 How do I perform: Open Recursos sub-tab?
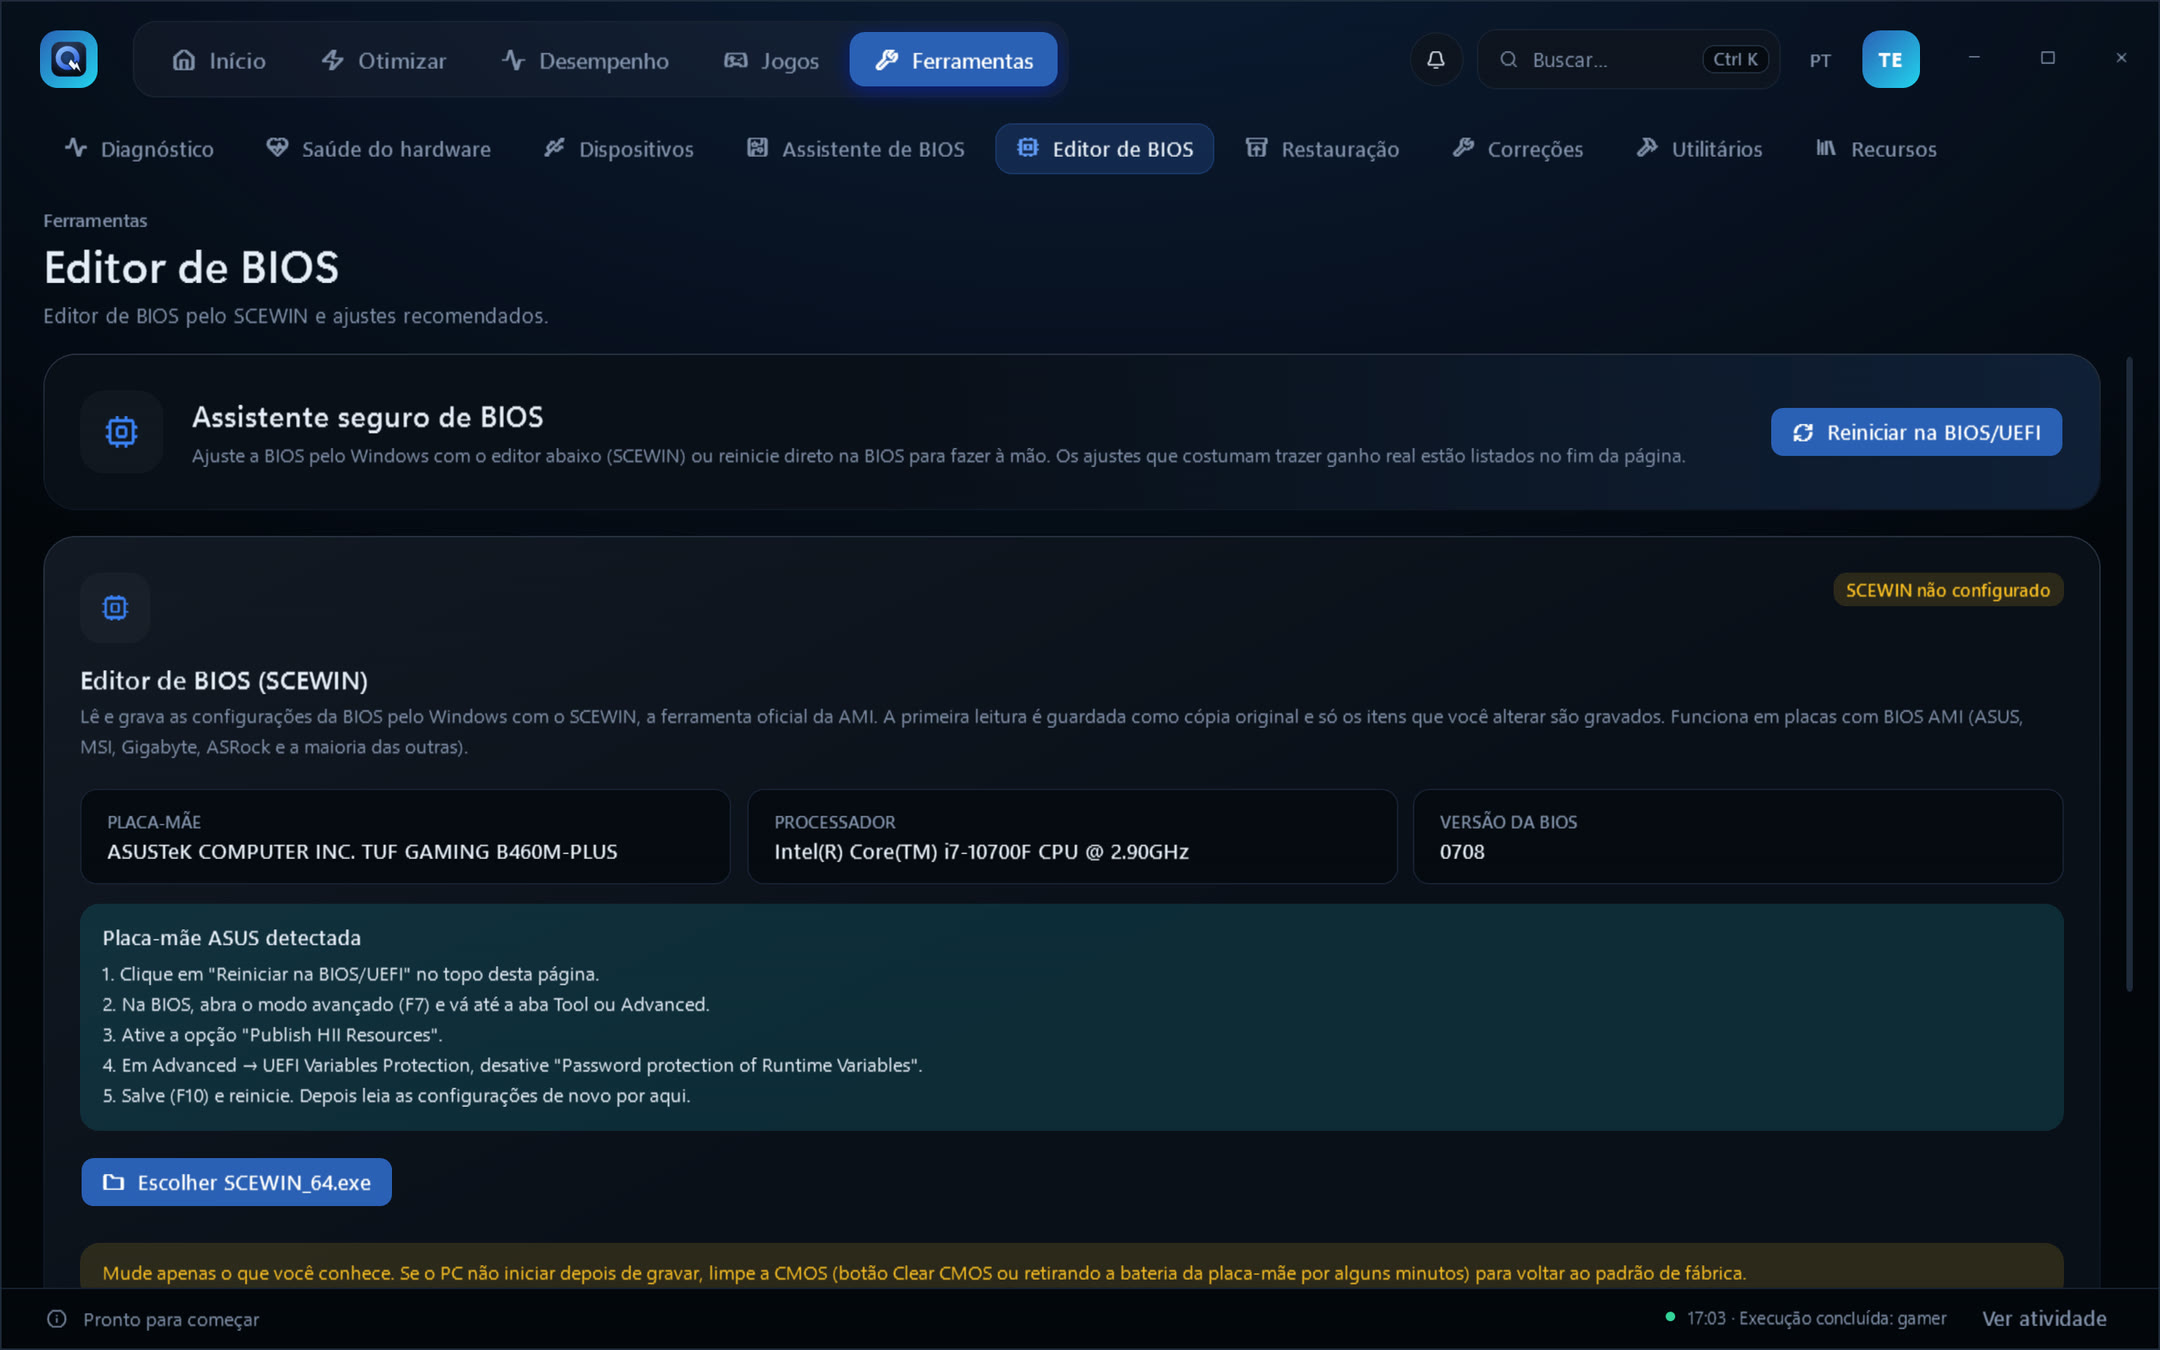pyautogui.click(x=1877, y=149)
